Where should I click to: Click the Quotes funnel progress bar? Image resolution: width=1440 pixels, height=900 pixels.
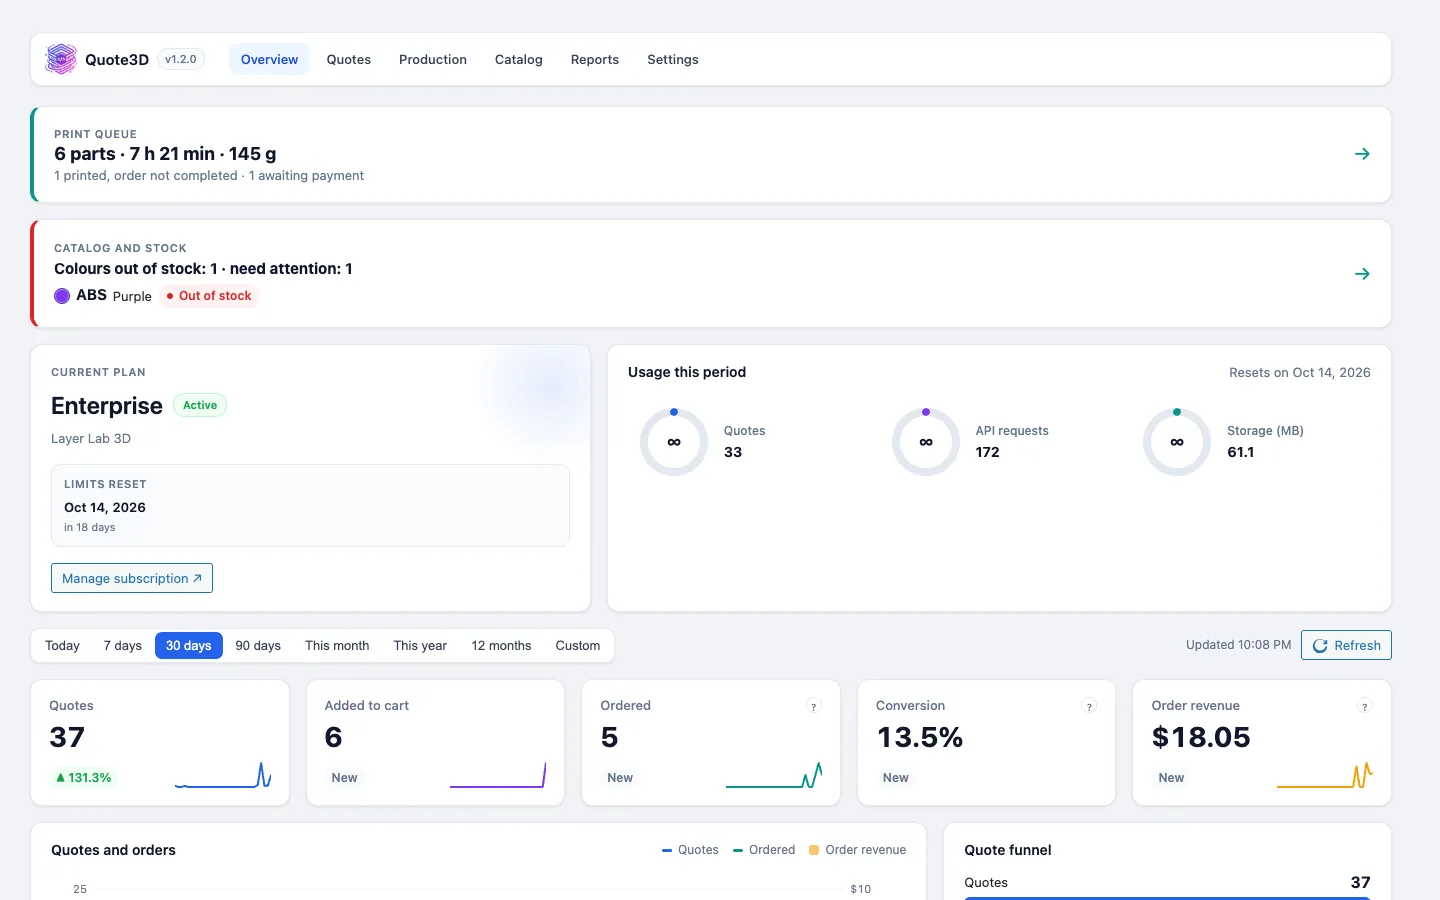1167,898
